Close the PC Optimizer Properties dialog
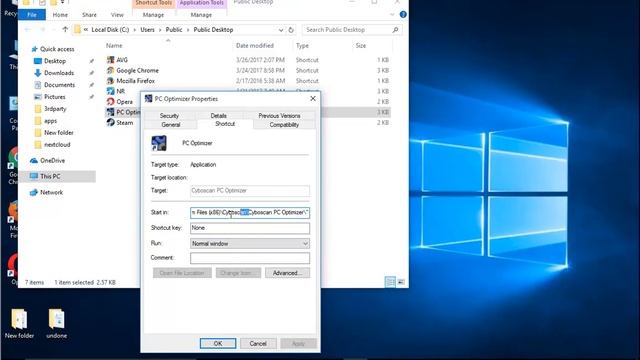 point(313,98)
